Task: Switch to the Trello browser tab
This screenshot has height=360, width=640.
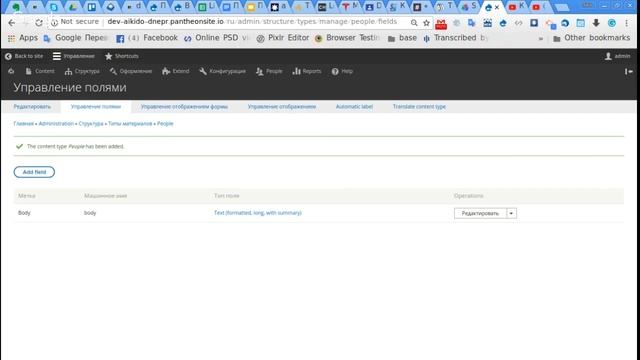Action: tap(92, 7)
